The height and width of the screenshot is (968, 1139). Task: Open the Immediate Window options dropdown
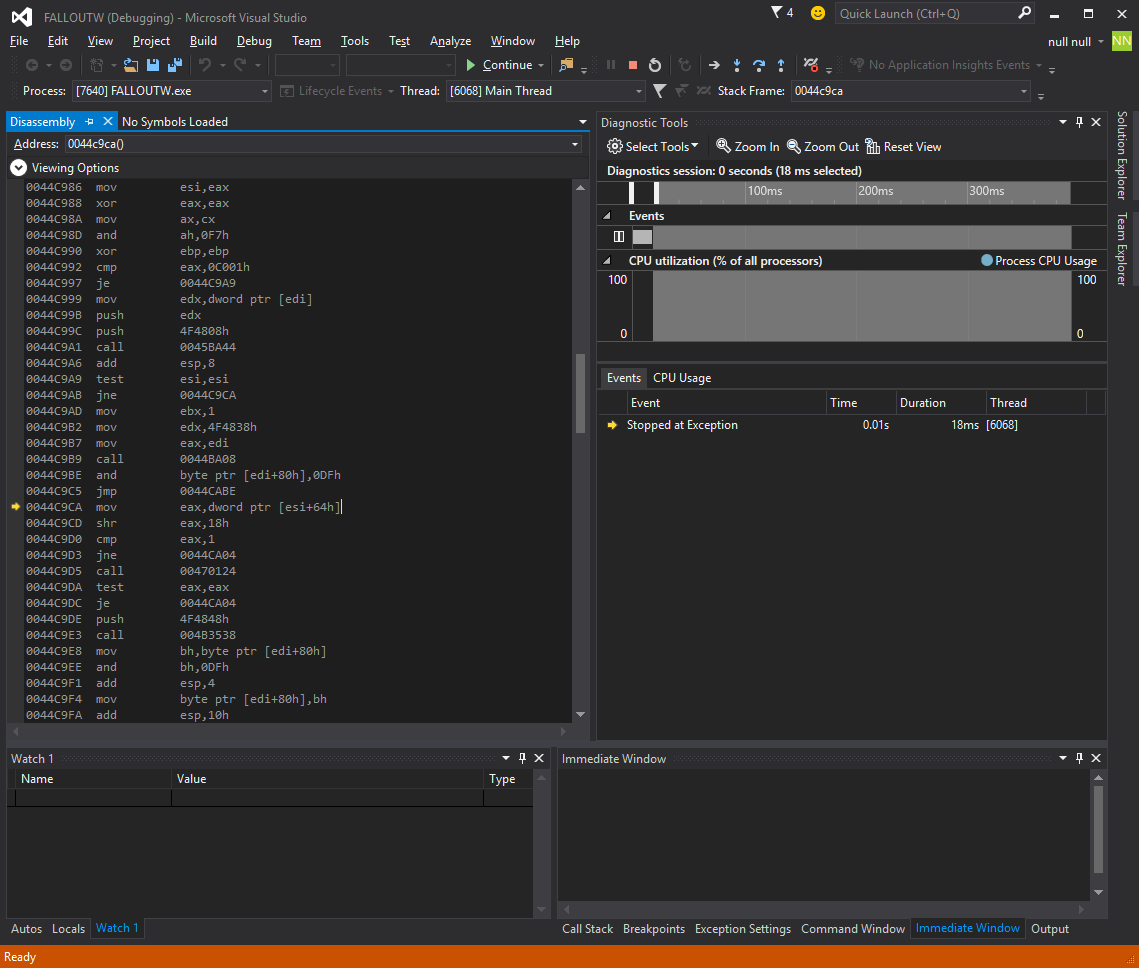[1063, 758]
